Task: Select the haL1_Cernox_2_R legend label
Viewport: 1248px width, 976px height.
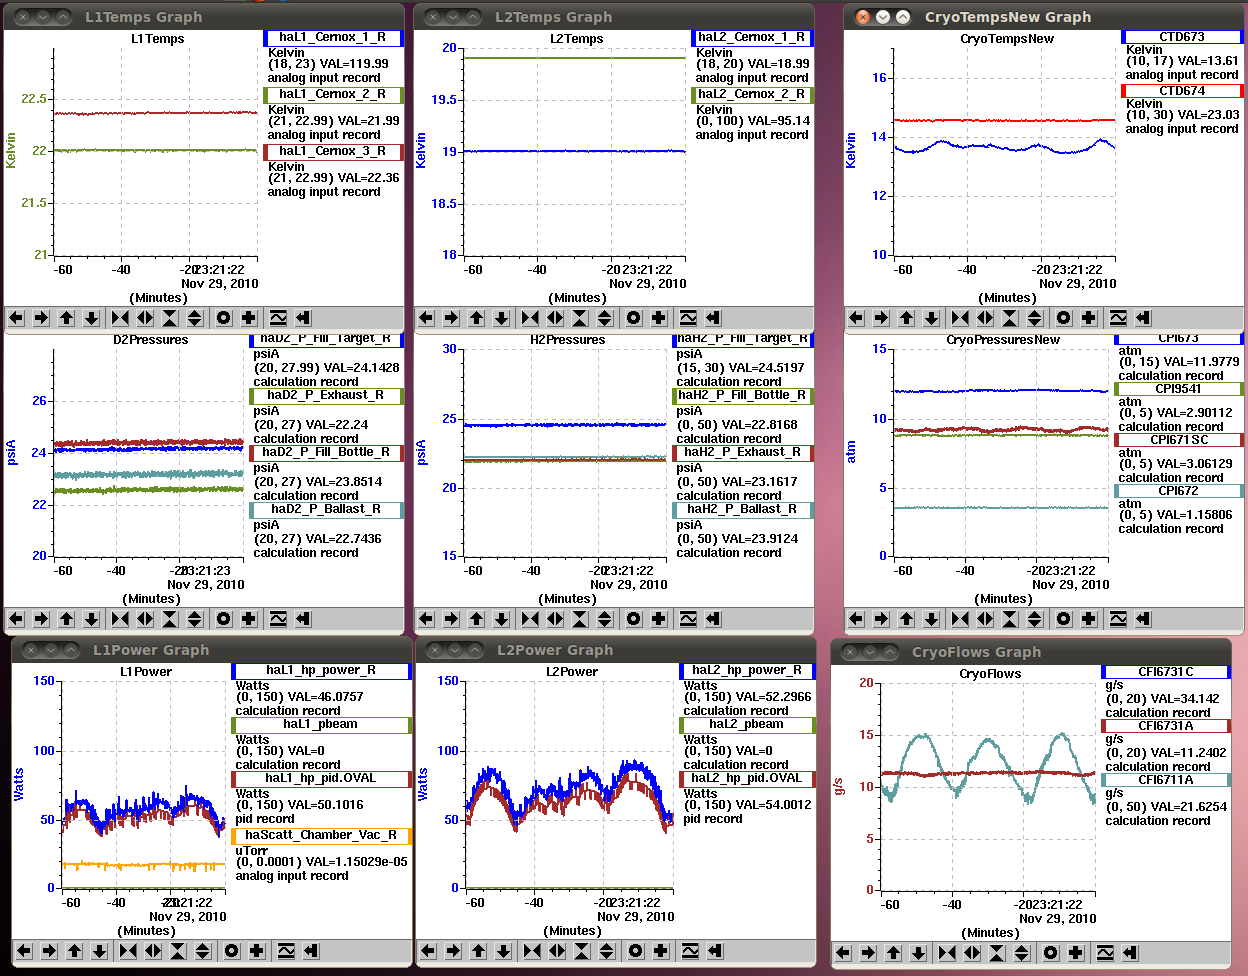Action: [333, 95]
